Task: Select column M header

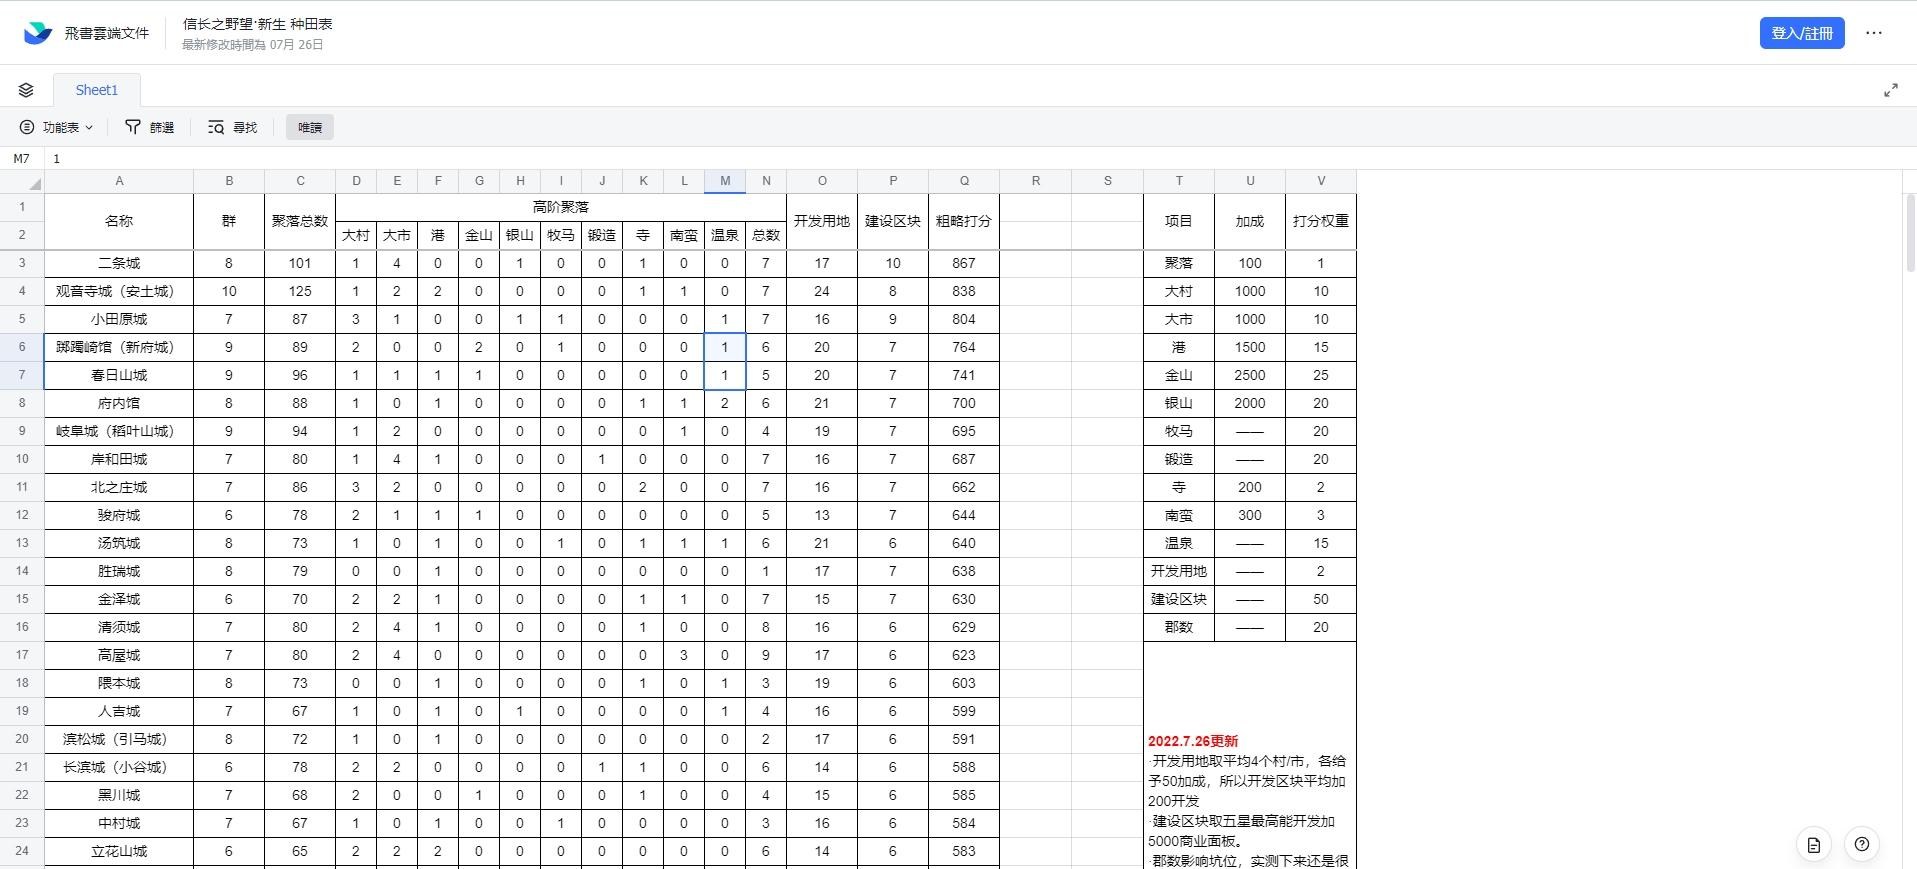Action: [725, 181]
